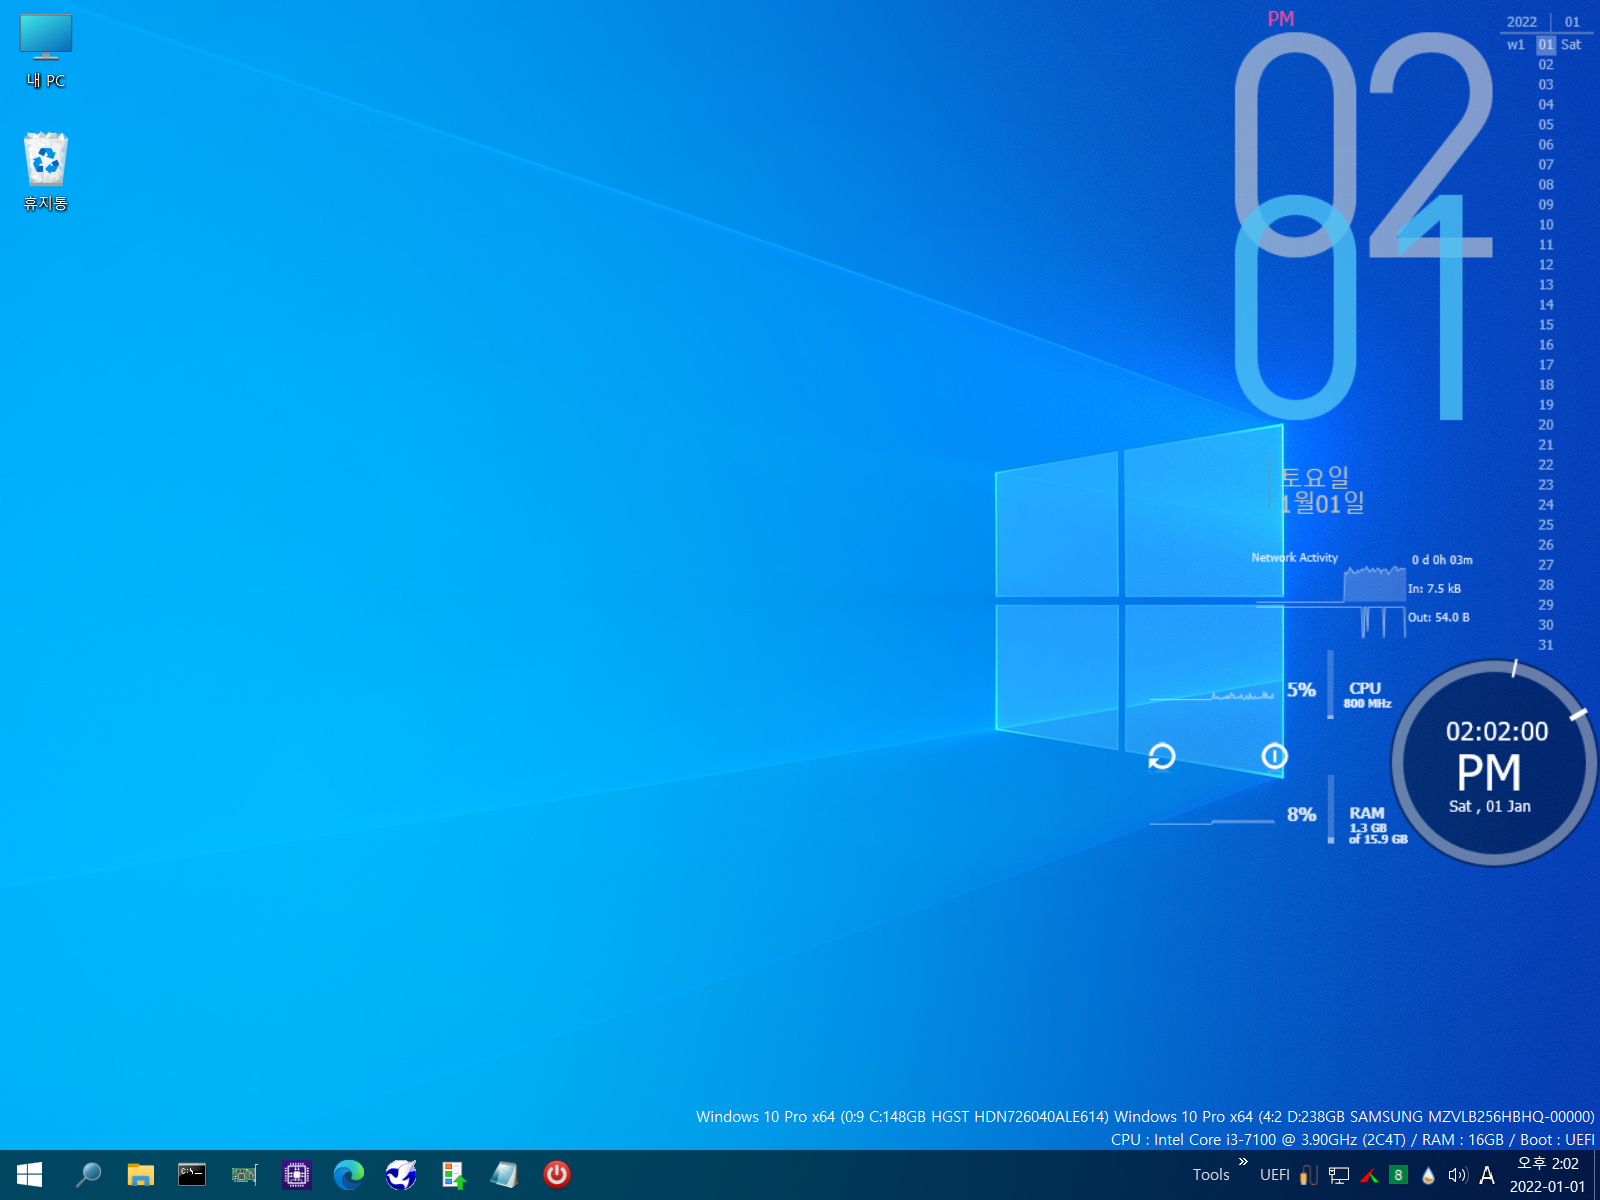Click the Network Activity graph label
Screen dimensions: 1600x1200
pyautogui.click(x=1294, y=557)
